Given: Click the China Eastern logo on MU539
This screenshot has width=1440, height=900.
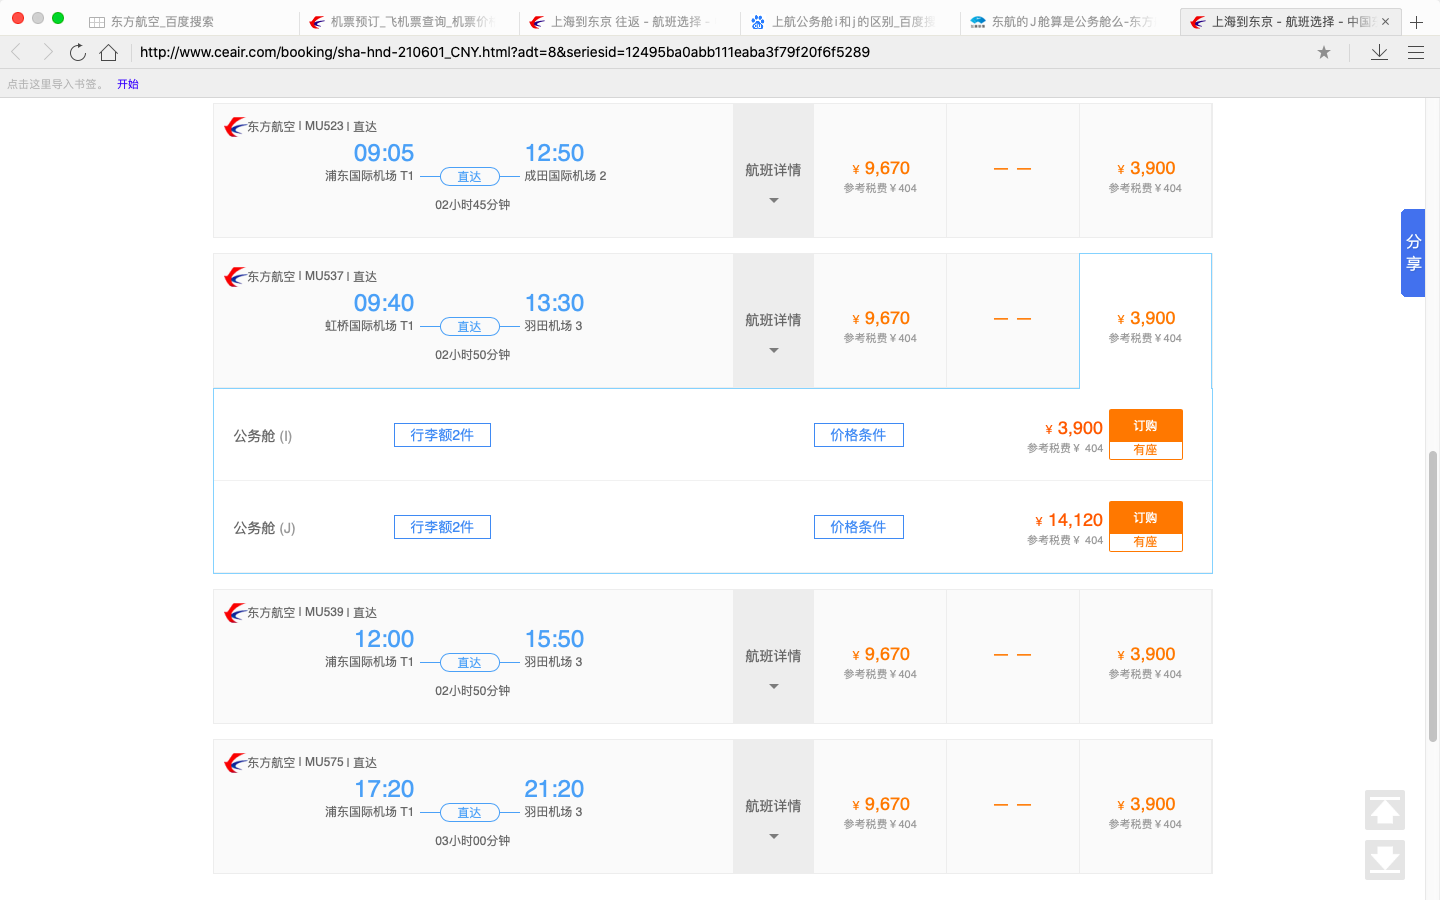Looking at the screenshot, I should pos(235,613).
